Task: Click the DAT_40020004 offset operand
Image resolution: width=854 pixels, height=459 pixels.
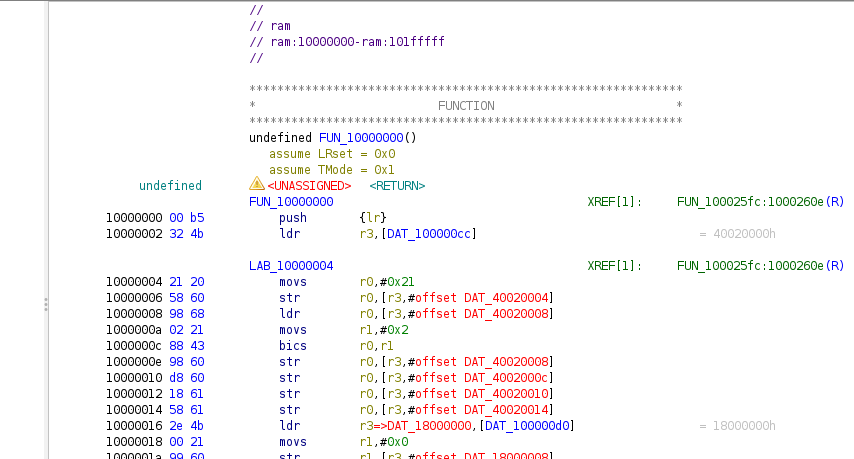Action: point(508,298)
